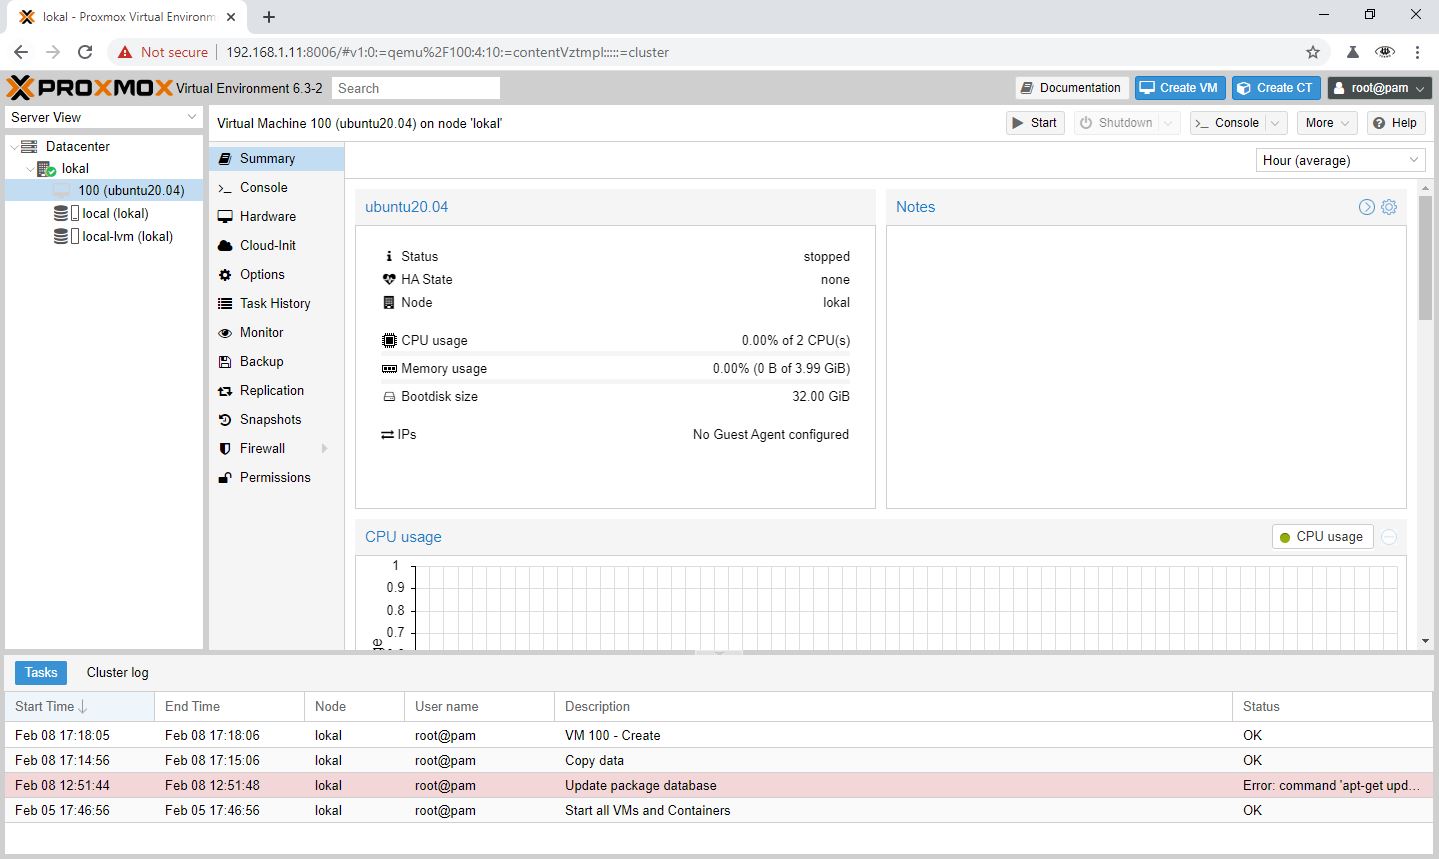Viewport: 1439px width, 859px height.
Task: Expand the Firewall submenu arrow
Action: coord(325,449)
